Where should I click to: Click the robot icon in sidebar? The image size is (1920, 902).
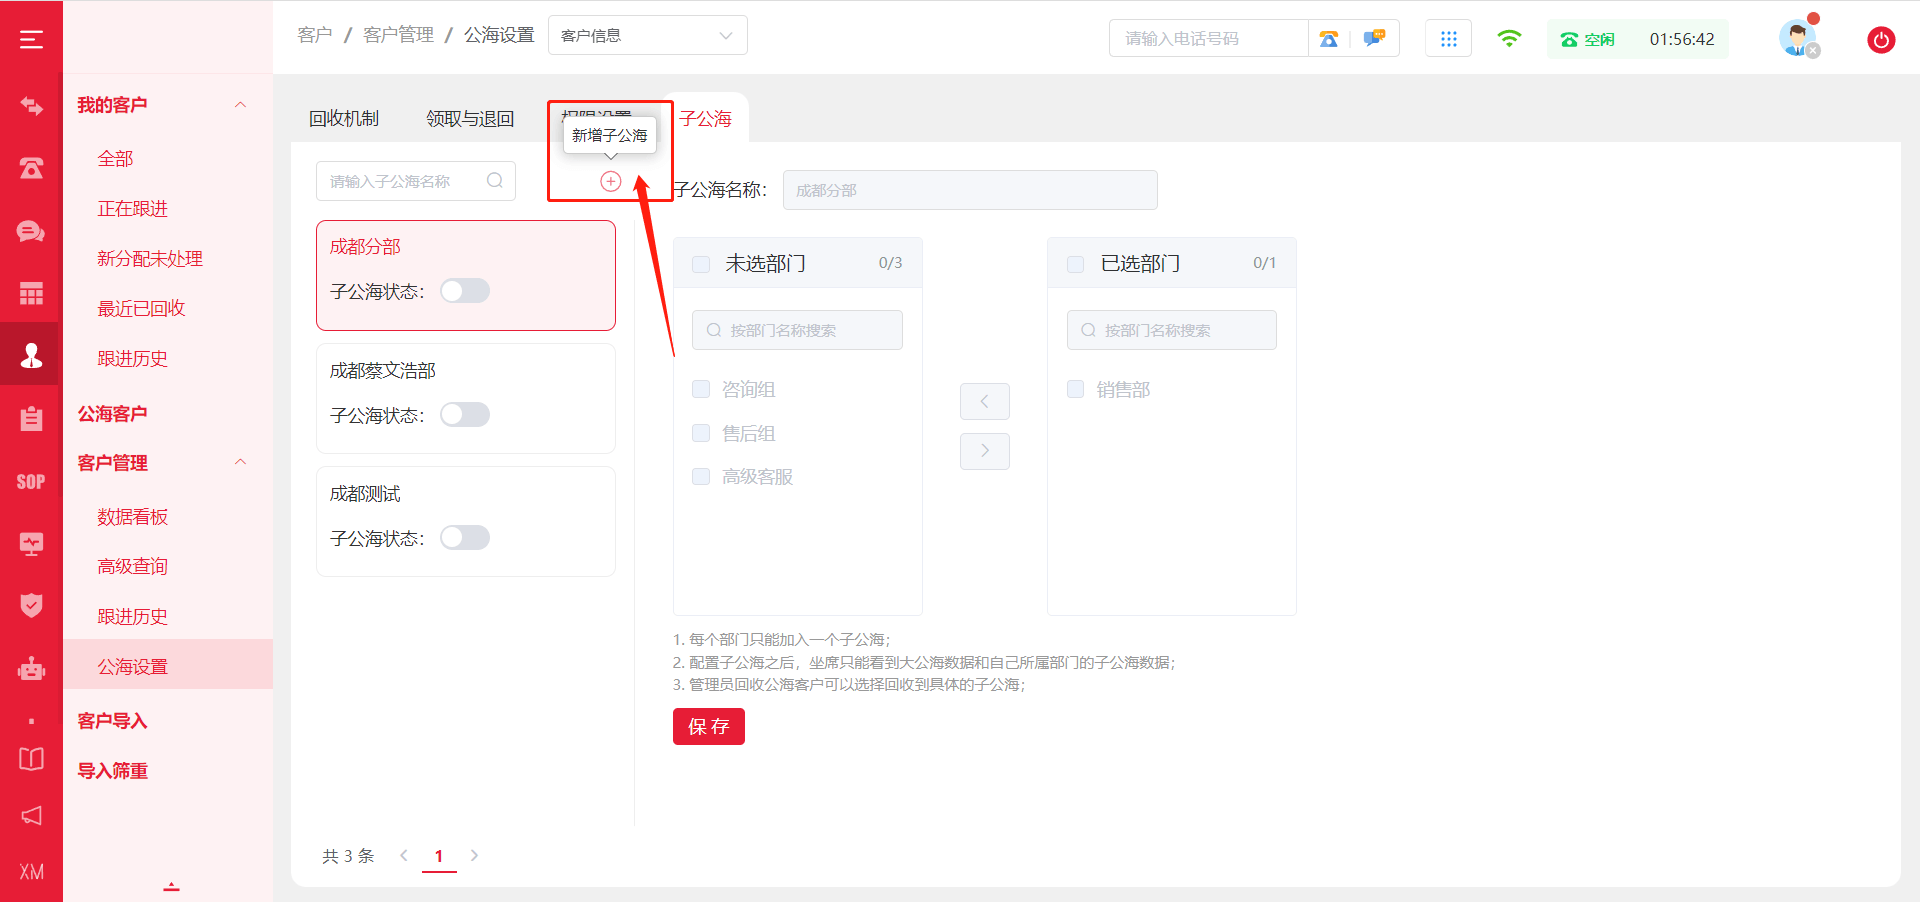[x=31, y=668]
